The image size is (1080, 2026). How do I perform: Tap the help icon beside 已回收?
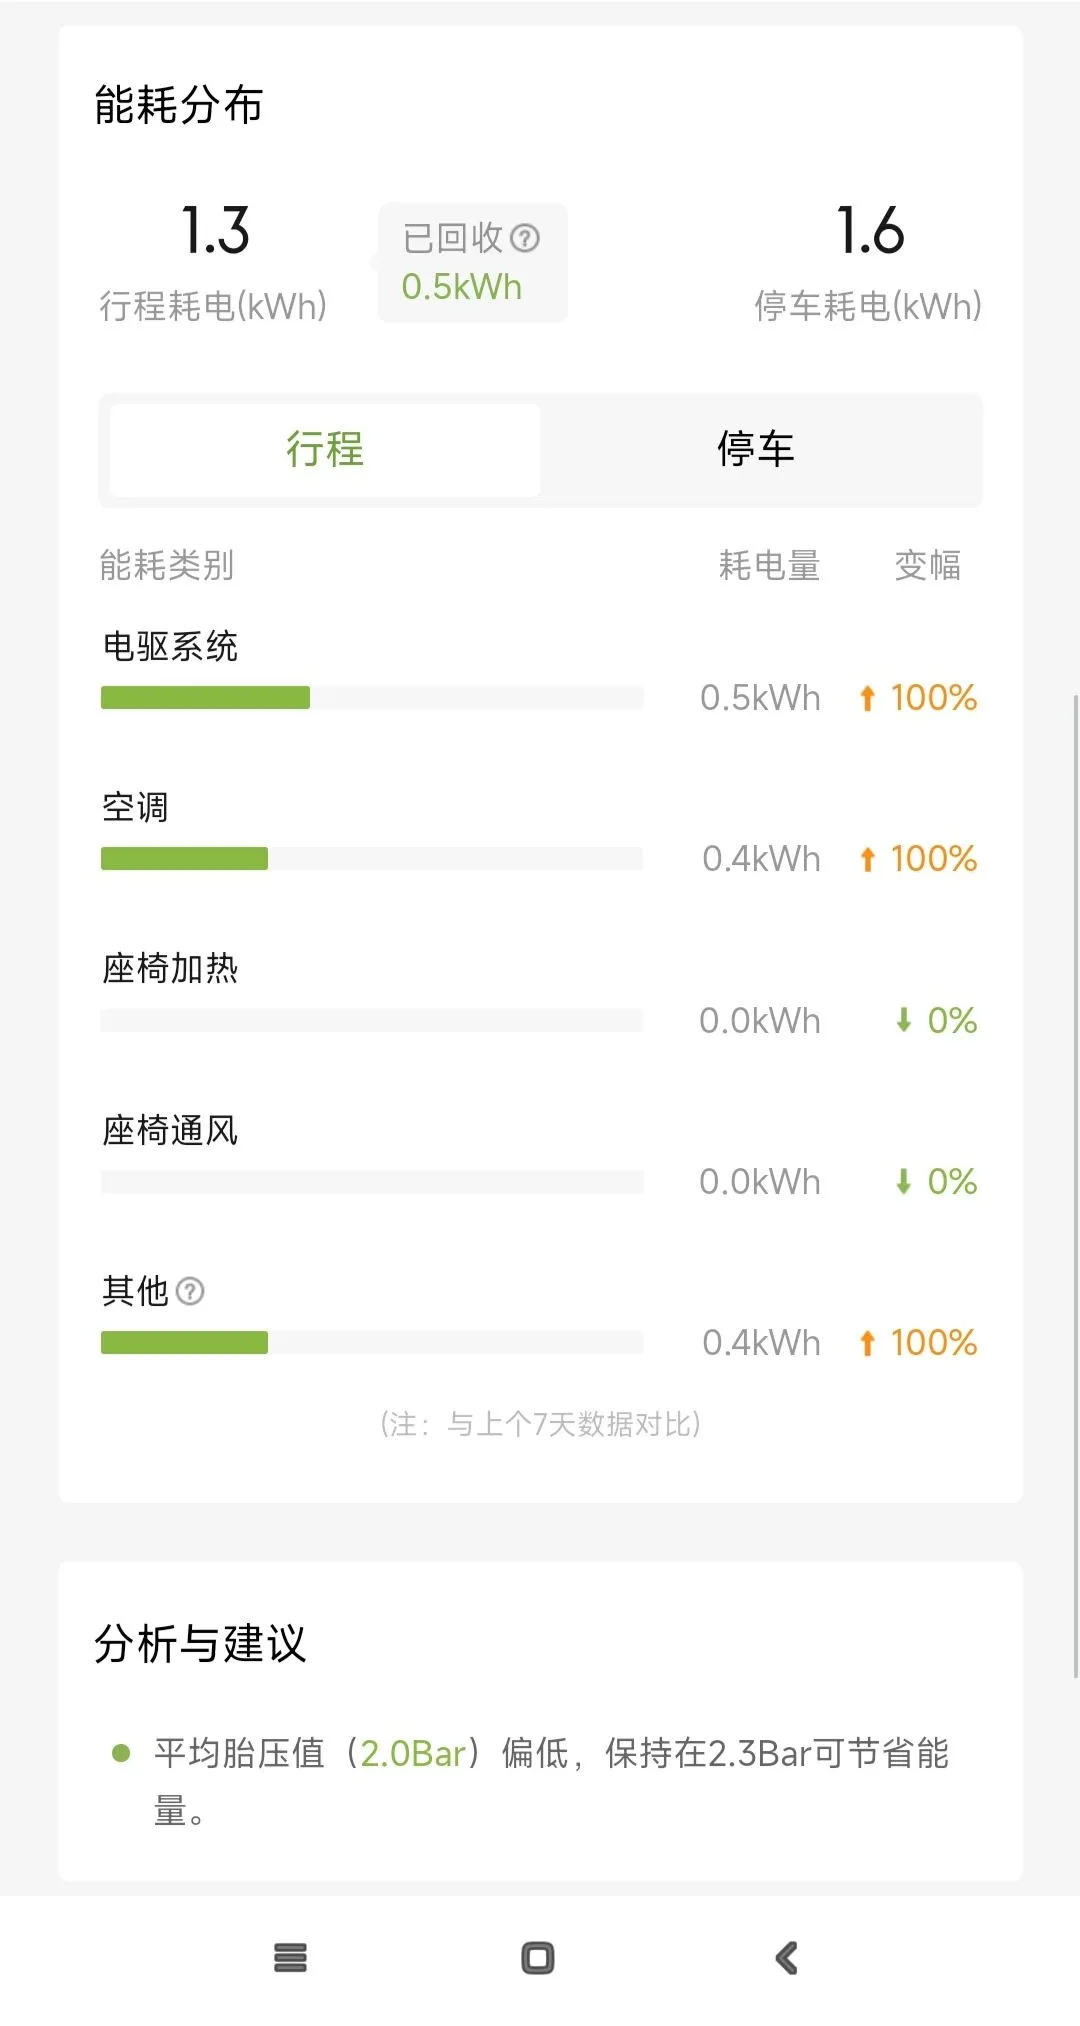tap(525, 238)
